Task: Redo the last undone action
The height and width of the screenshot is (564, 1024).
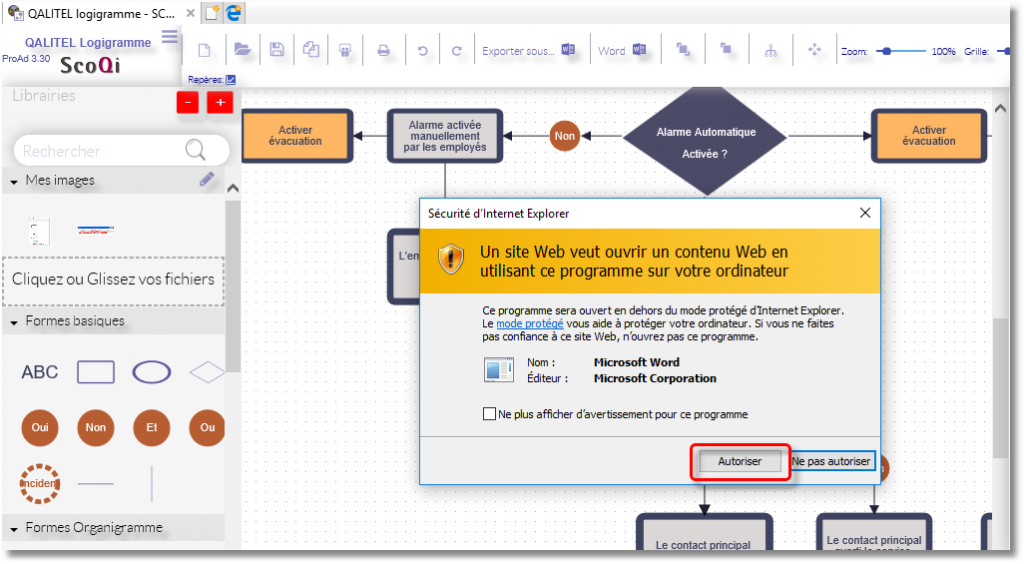Action: (456, 50)
